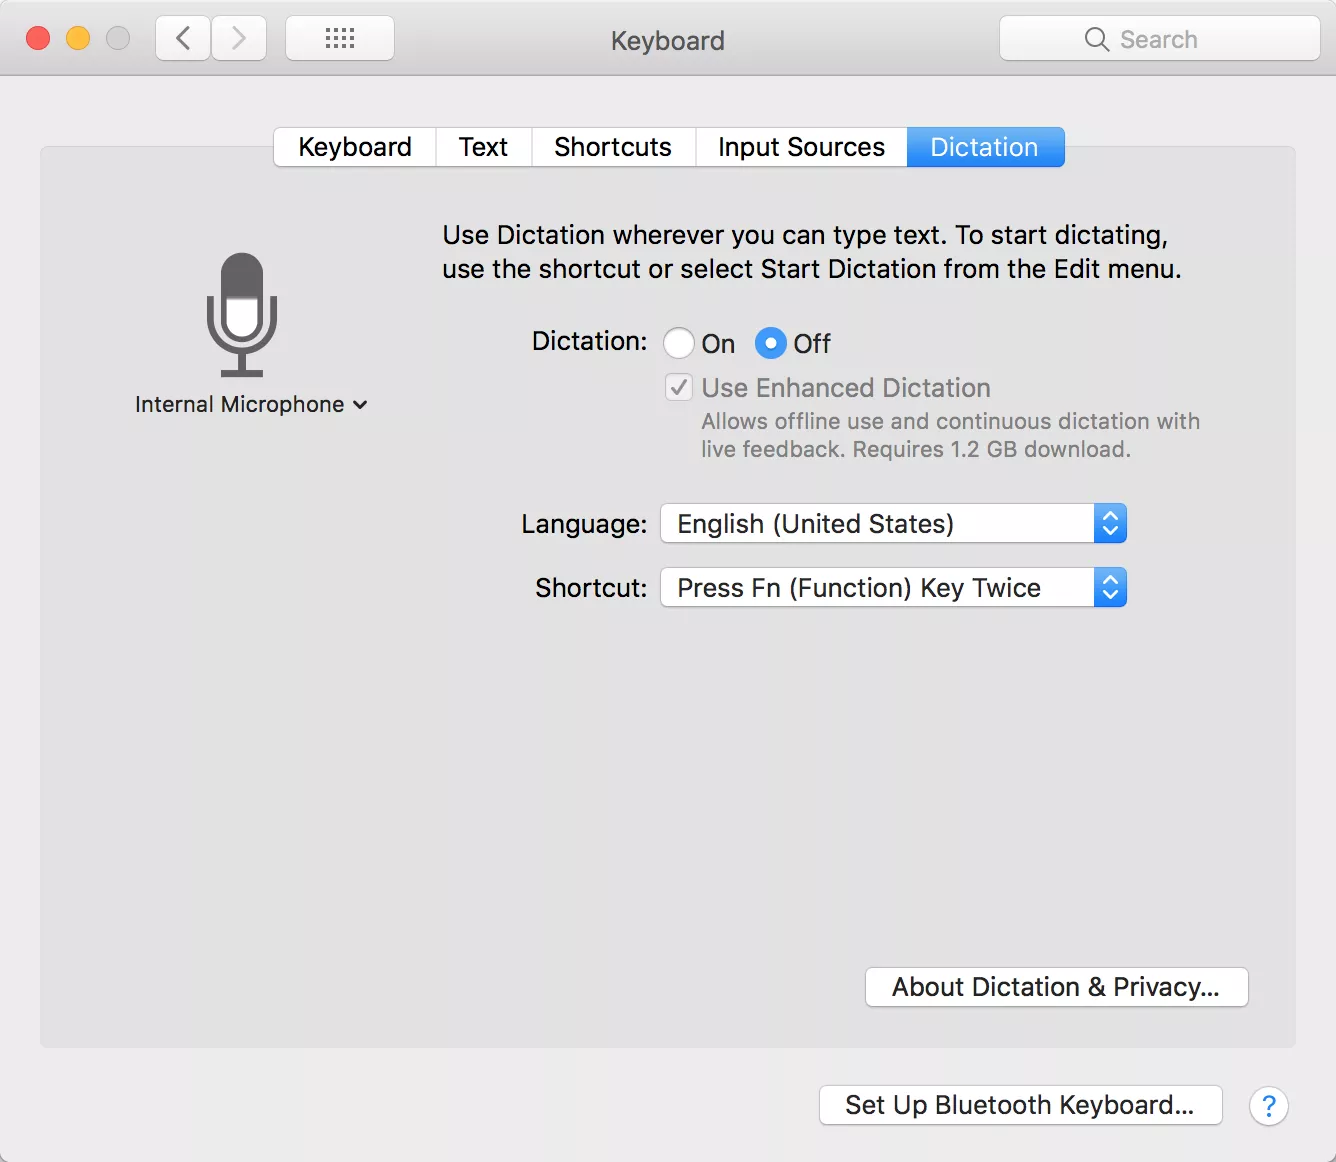The width and height of the screenshot is (1336, 1162).
Task: Select the Dictation Off radio button
Action: click(771, 343)
